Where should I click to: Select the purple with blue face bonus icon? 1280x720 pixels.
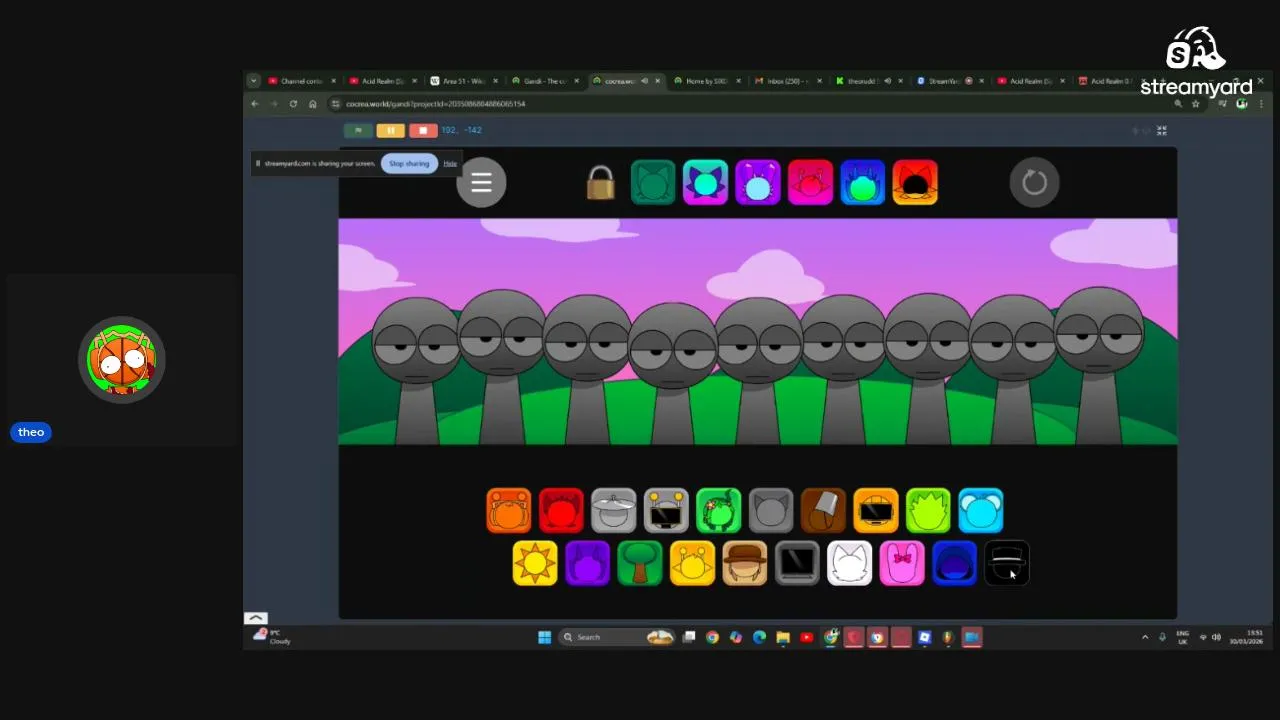tap(758, 183)
